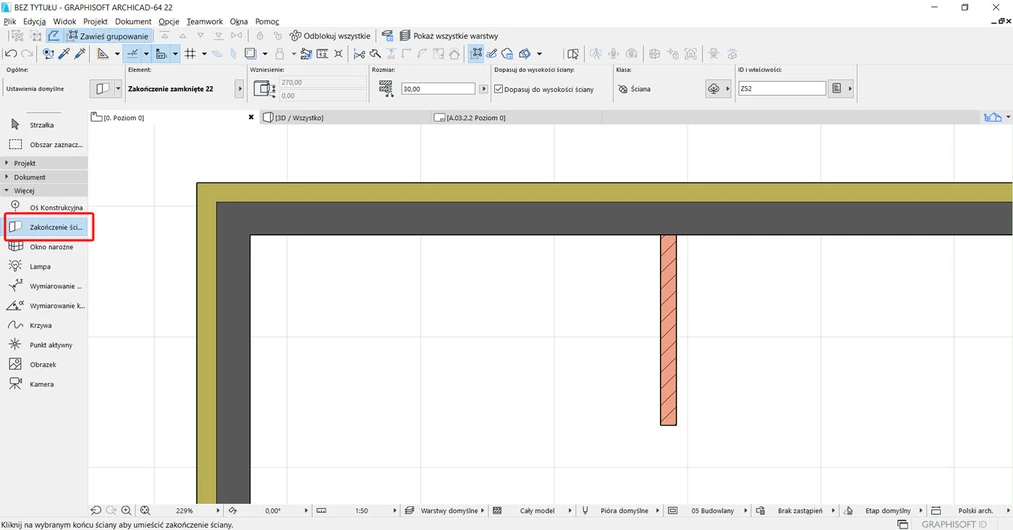Select the Punkt aktywny hotspot tool
This screenshot has width=1013, height=530.
[45, 345]
